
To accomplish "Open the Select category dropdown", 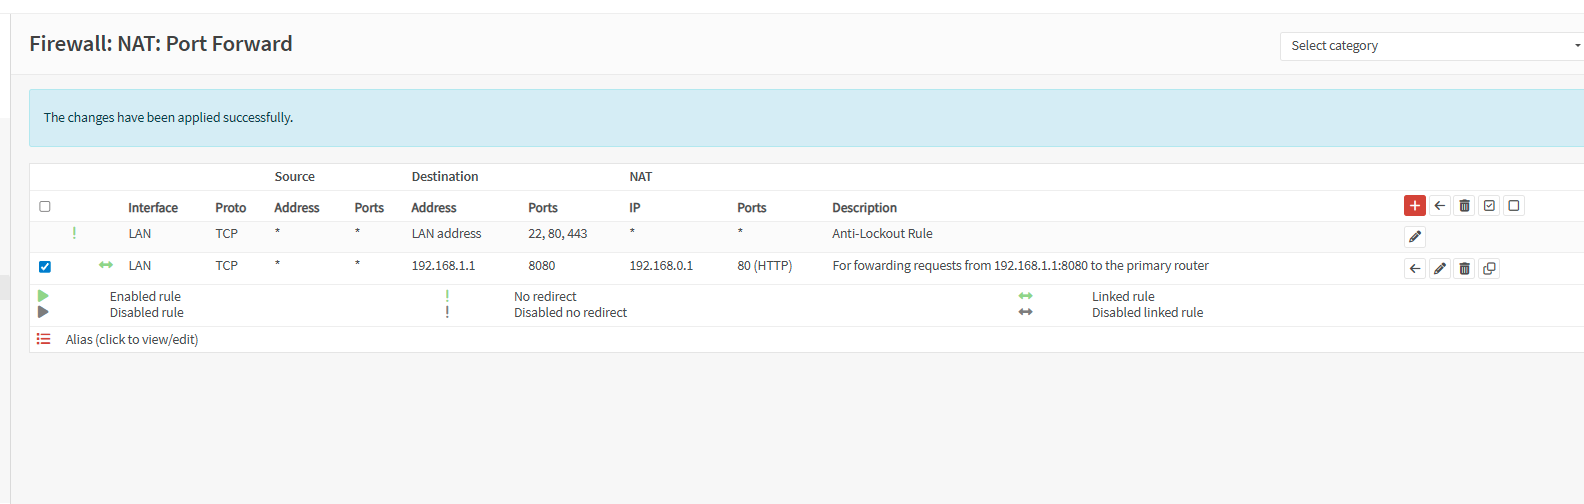I will [x=1432, y=46].
